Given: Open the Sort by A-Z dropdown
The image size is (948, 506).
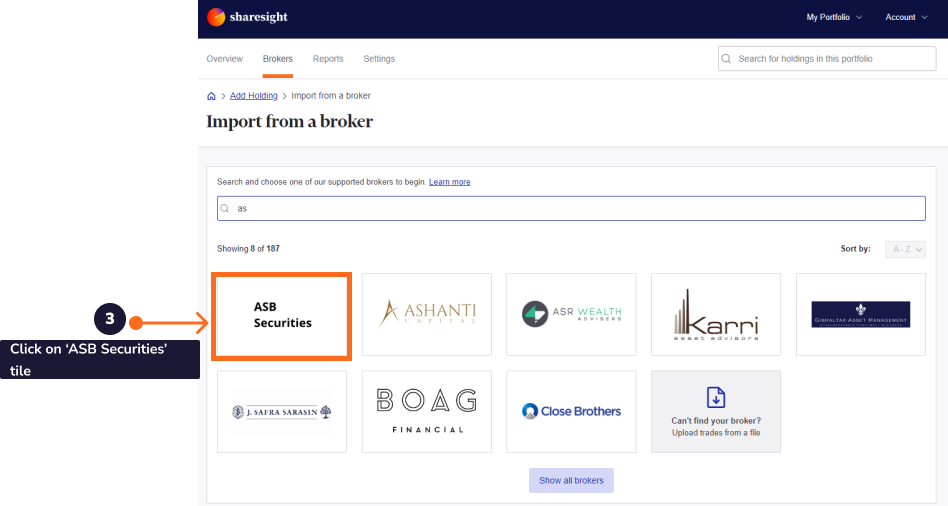Looking at the screenshot, I should pos(905,249).
